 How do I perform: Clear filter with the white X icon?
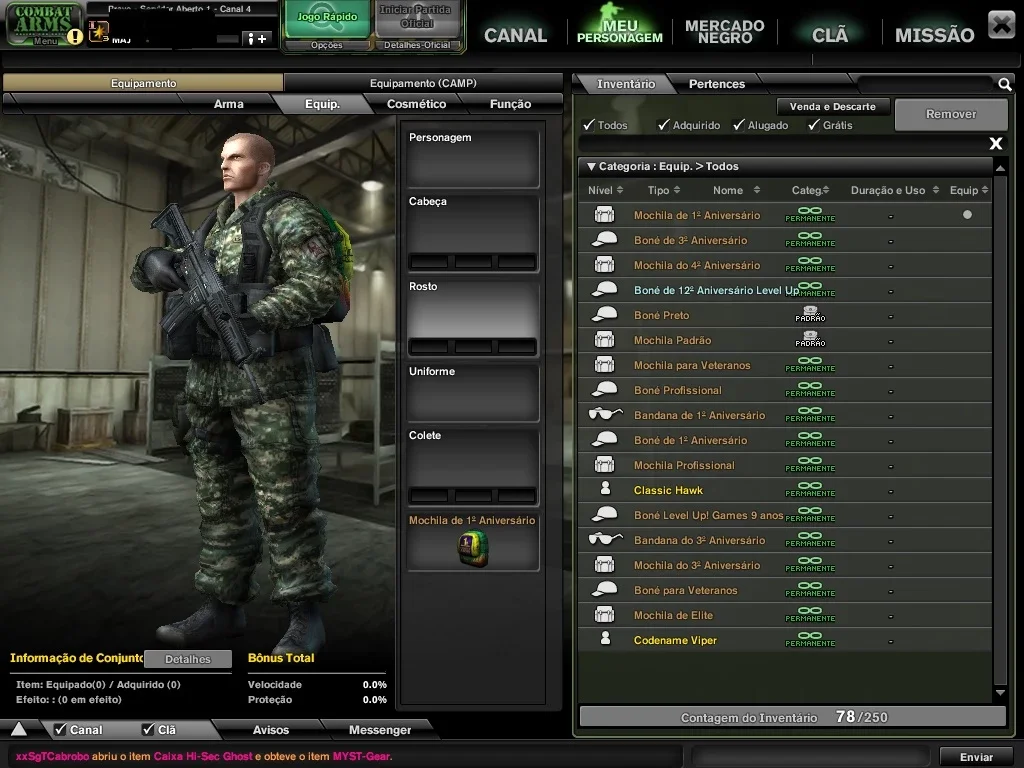pos(995,144)
